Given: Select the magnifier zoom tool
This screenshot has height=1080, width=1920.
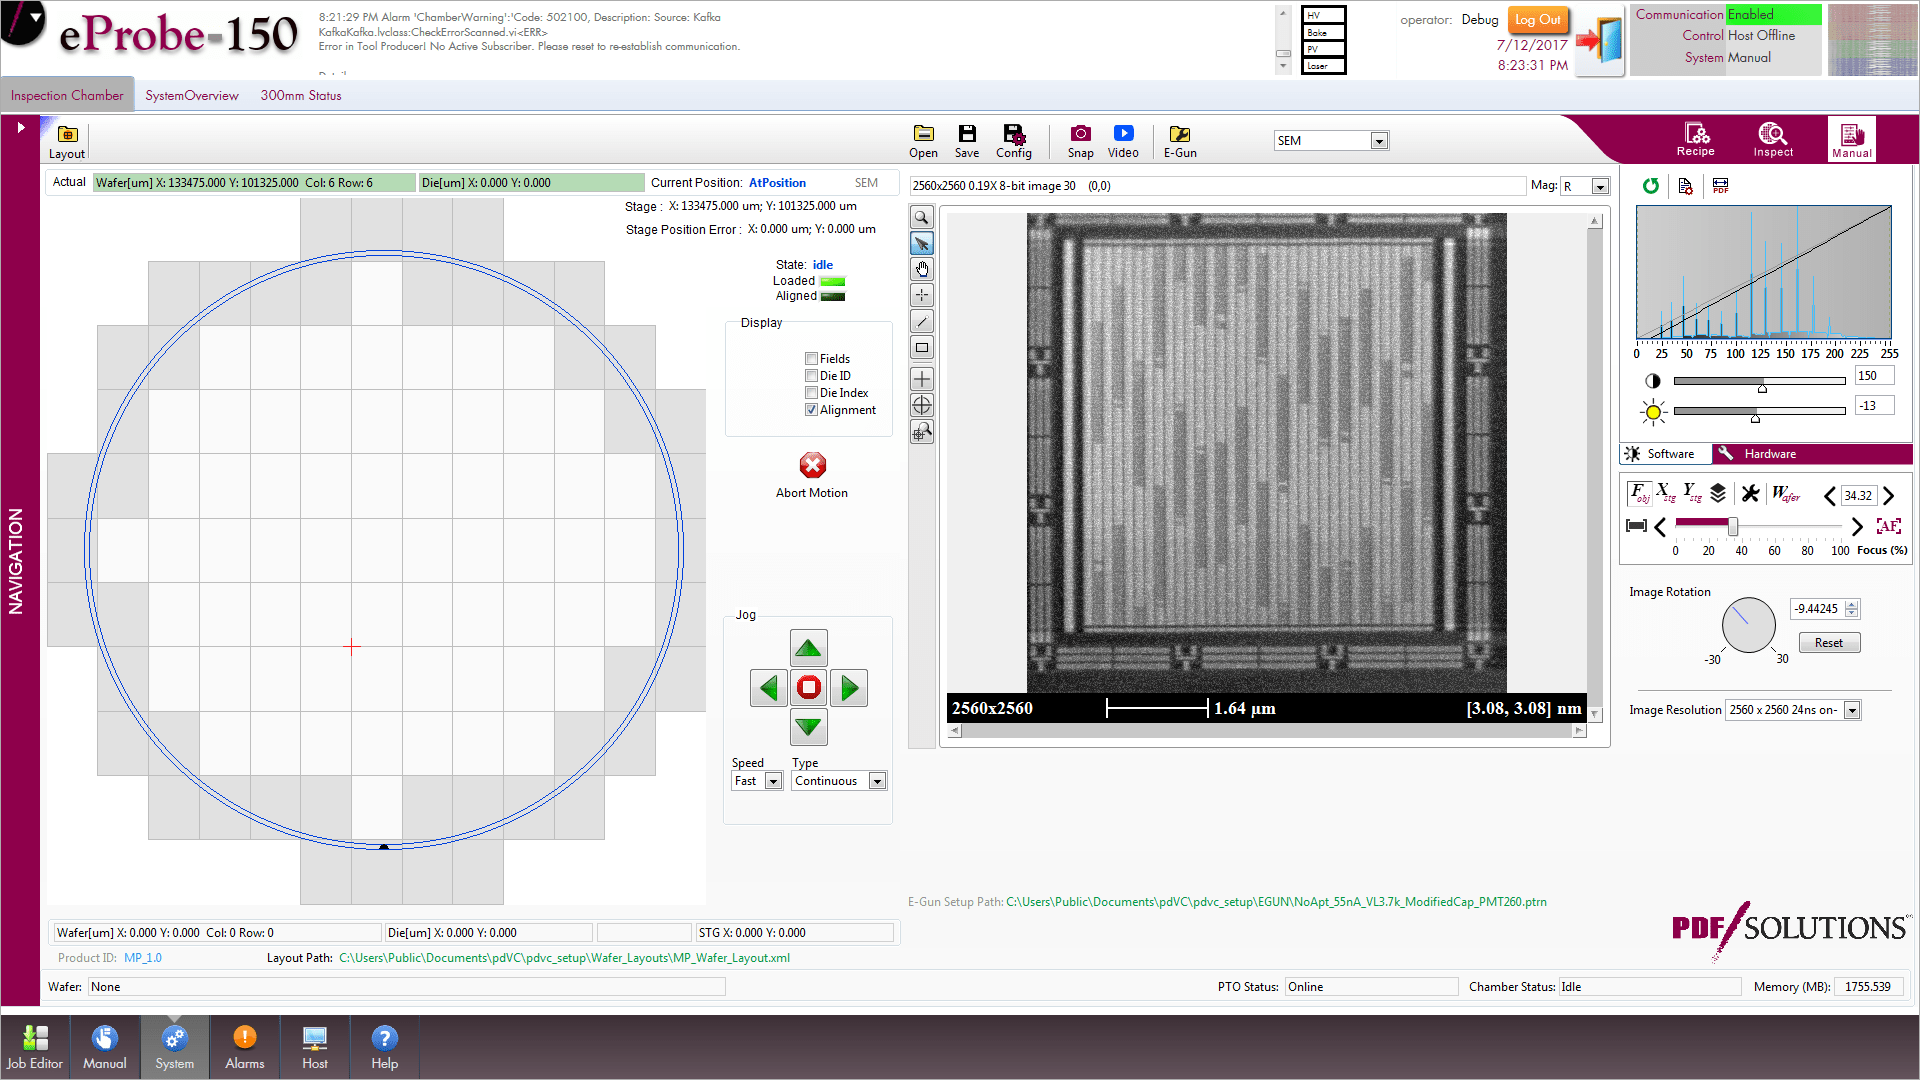Looking at the screenshot, I should 921,217.
